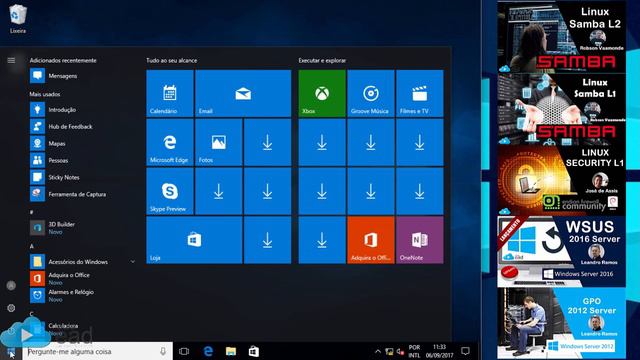Image resolution: width=640 pixels, height=360 pixels.
Task: Click download tile next to Fotos
Action: tap(267, 142)
